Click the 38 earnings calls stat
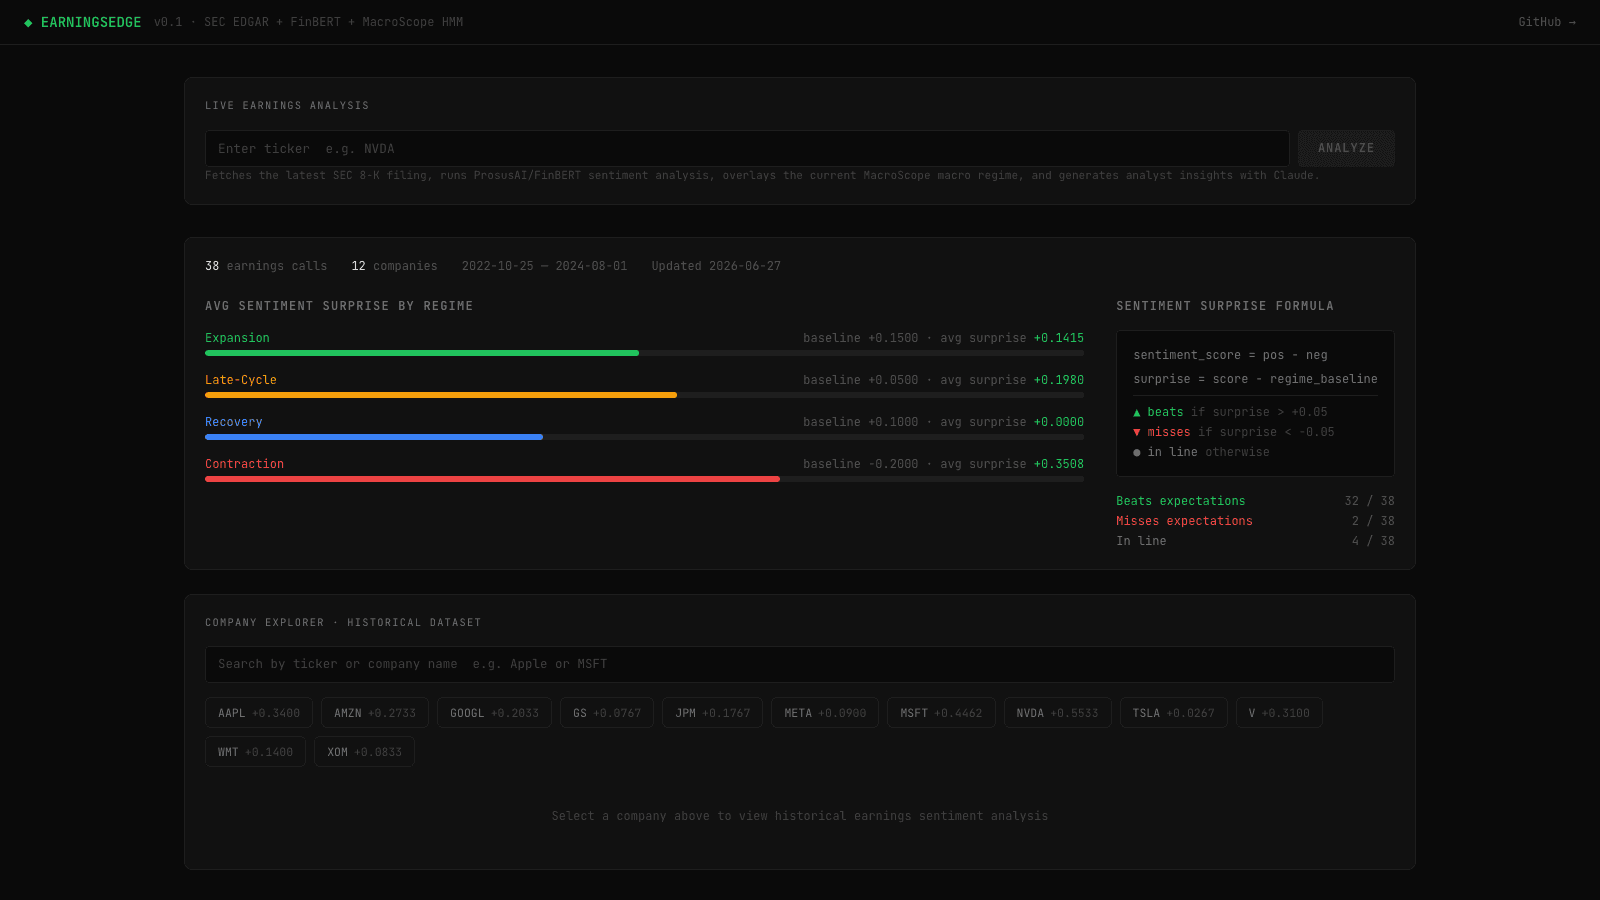This screenshot has height=900, width=1600. [x=266, y=266]
